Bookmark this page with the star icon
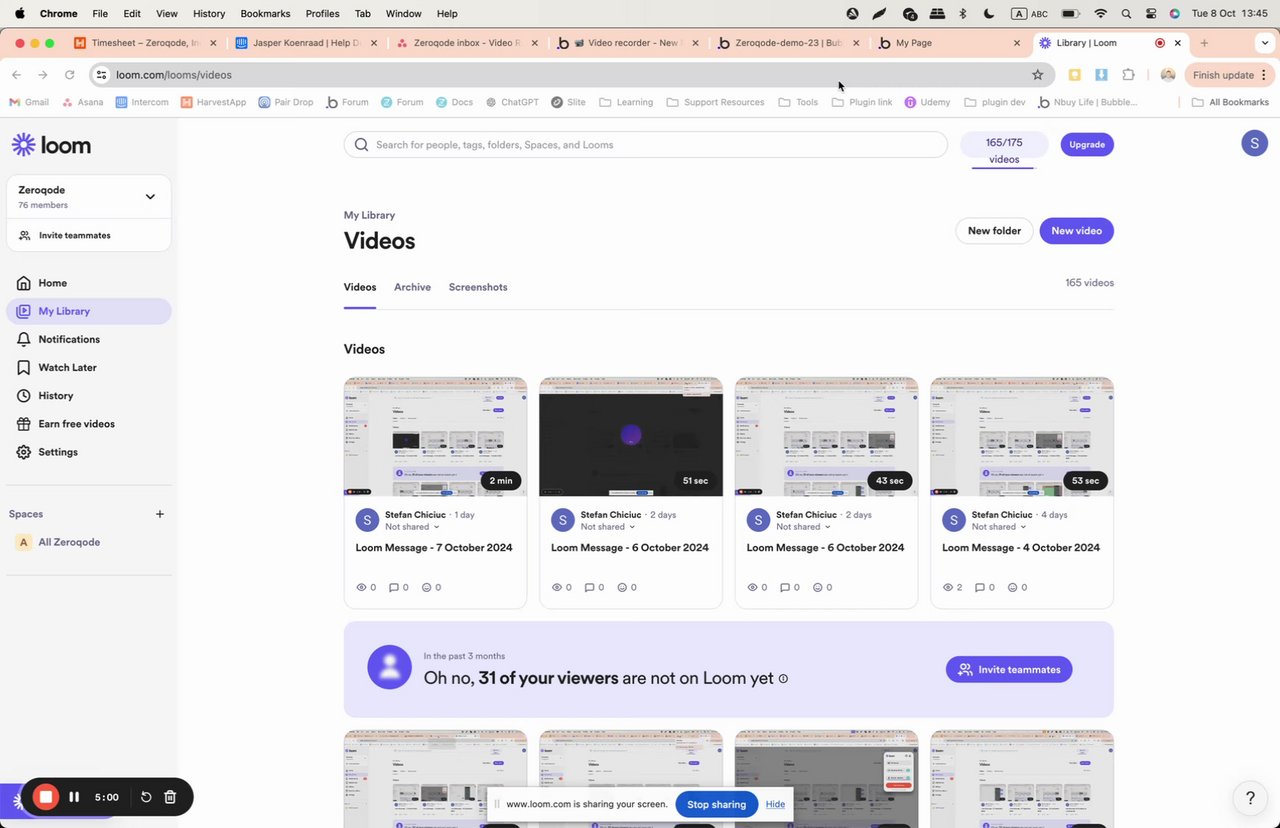This screenshot has height=828, width=1280. 1038,75
